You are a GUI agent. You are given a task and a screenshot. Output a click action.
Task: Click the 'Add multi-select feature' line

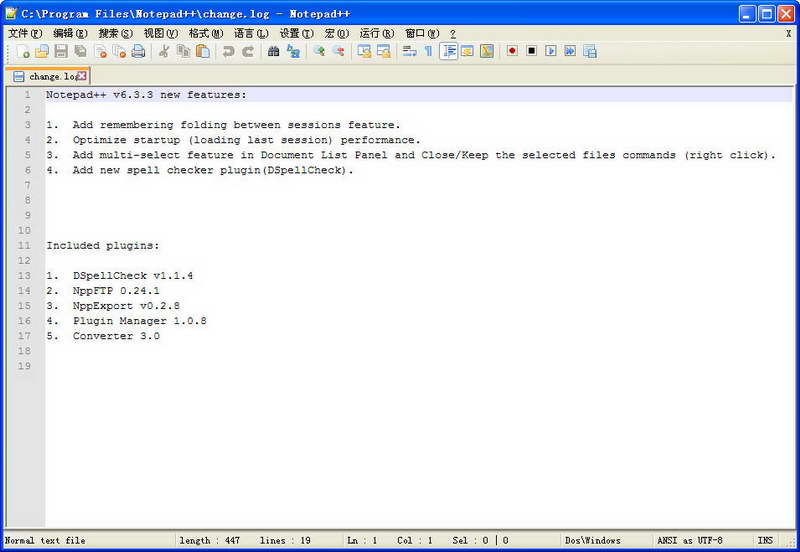[411, 155]
